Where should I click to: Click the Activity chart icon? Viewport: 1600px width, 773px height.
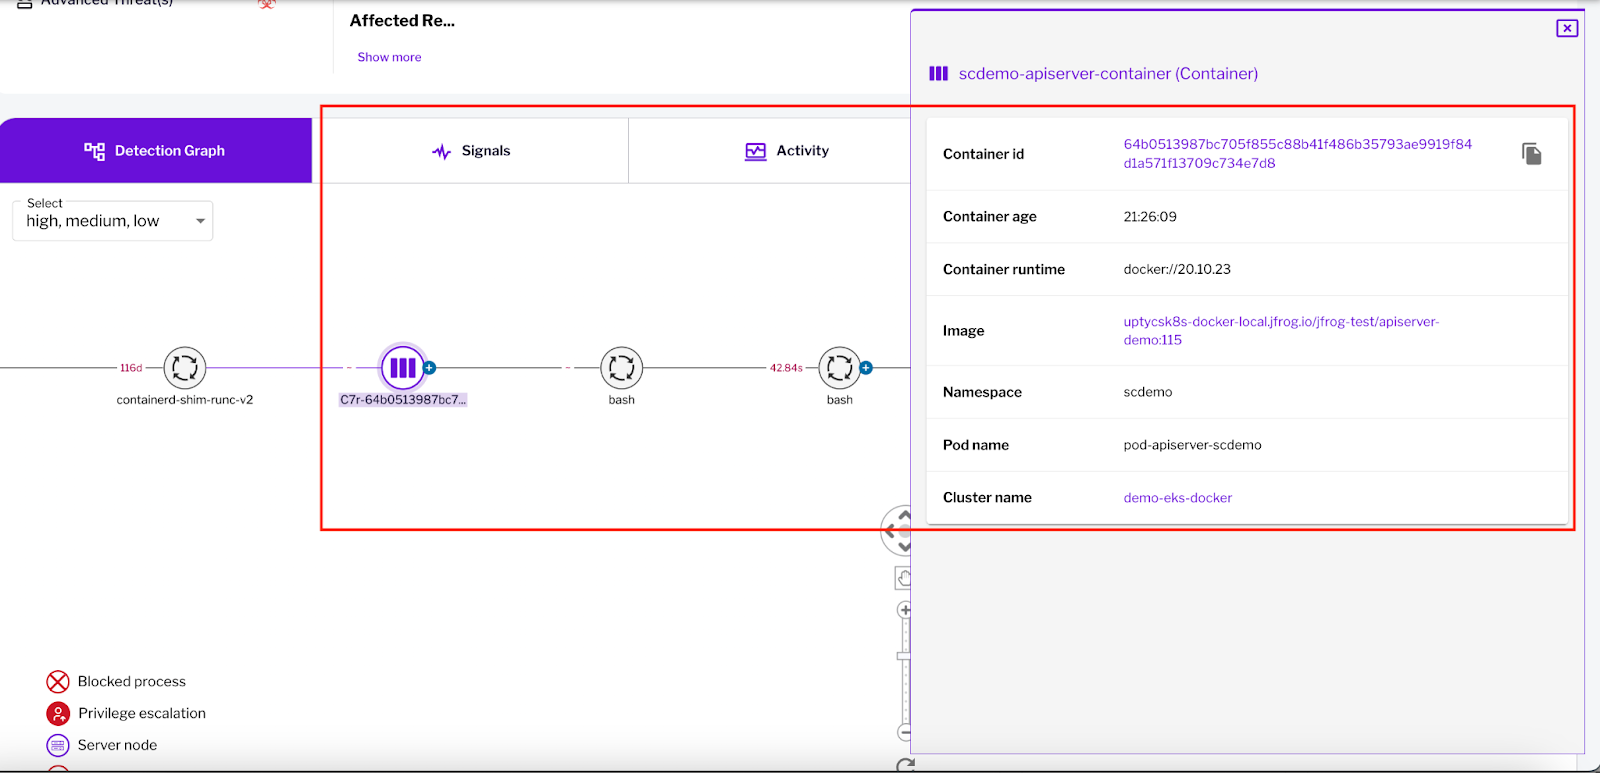click(x=756, y=151)
